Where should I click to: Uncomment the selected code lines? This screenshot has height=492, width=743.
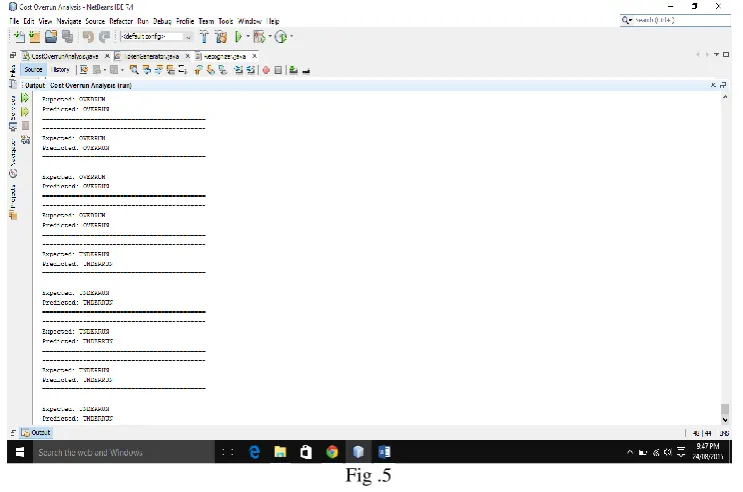click(x=306, y=71)
